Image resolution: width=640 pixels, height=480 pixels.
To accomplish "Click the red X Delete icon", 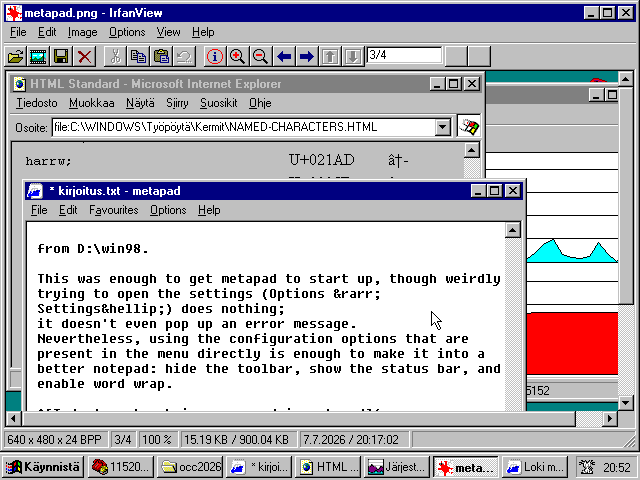I will click(x=84, y=56).
